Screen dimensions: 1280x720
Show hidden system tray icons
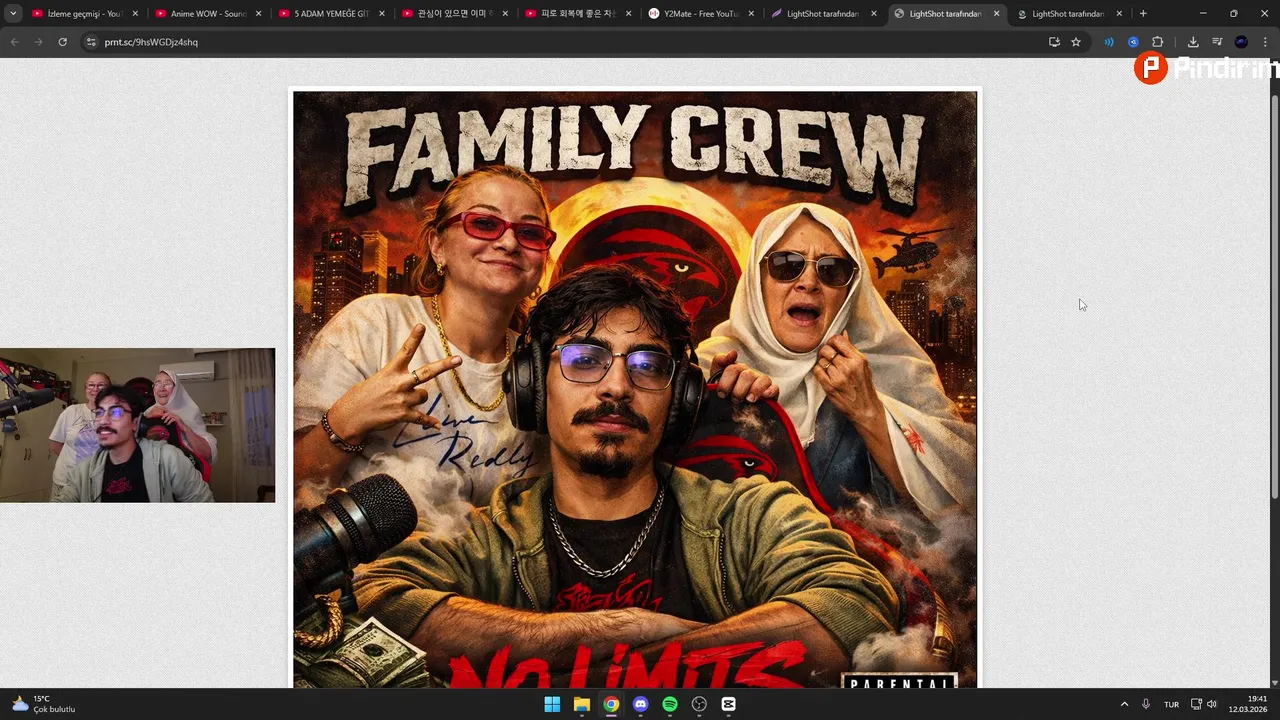tap(1124, 704)
